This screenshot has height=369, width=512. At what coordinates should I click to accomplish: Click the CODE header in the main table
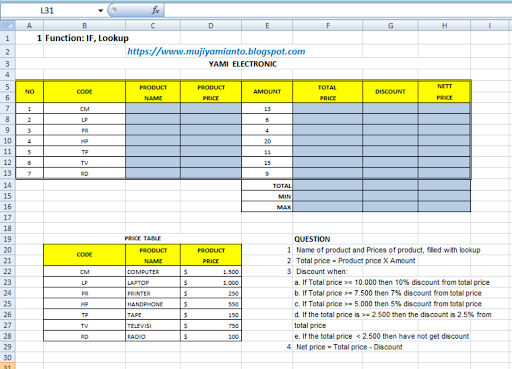[84, 92]
